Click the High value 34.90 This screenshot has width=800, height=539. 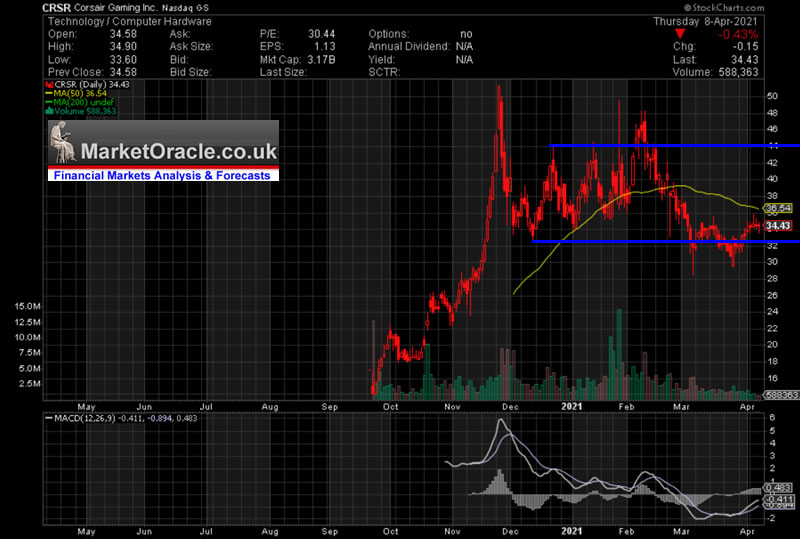click(123, 46)
